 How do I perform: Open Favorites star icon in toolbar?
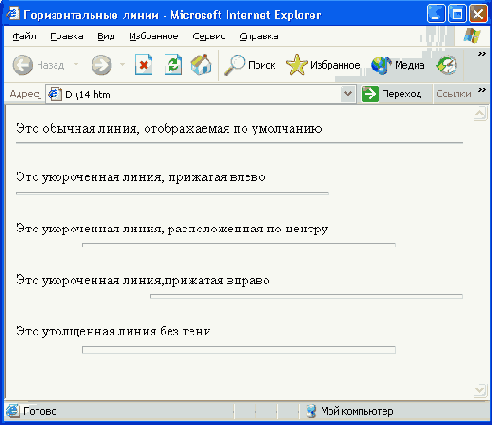click(296, 65)
